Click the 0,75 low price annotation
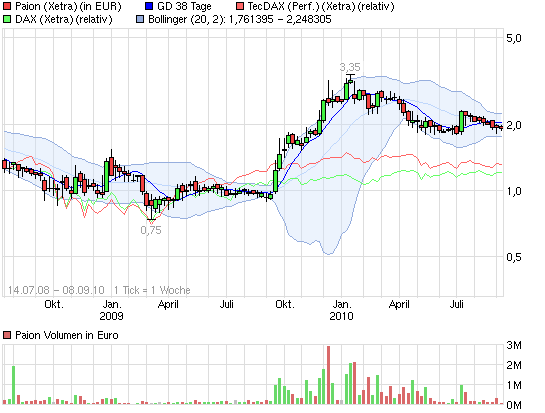 tap(151, 230)
